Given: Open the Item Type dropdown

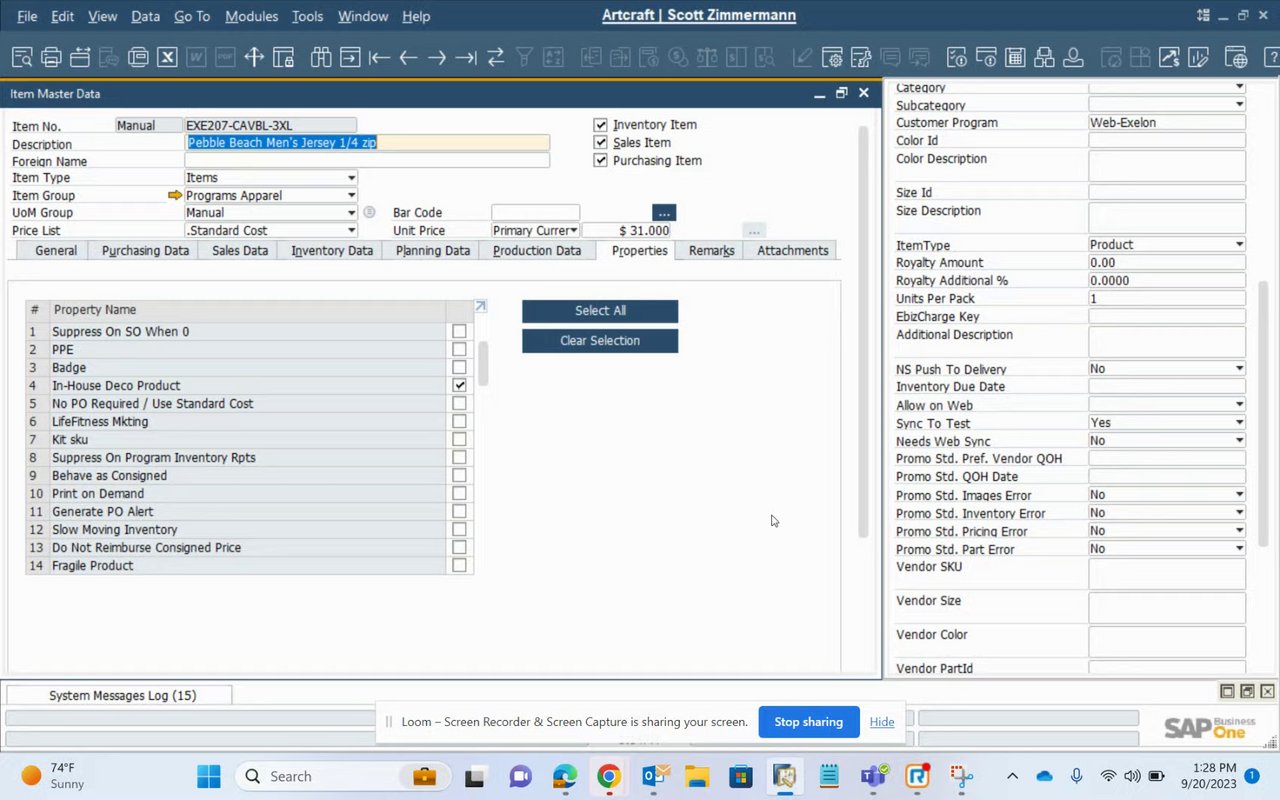Looking at the screenshot, I should click(351, 178).
